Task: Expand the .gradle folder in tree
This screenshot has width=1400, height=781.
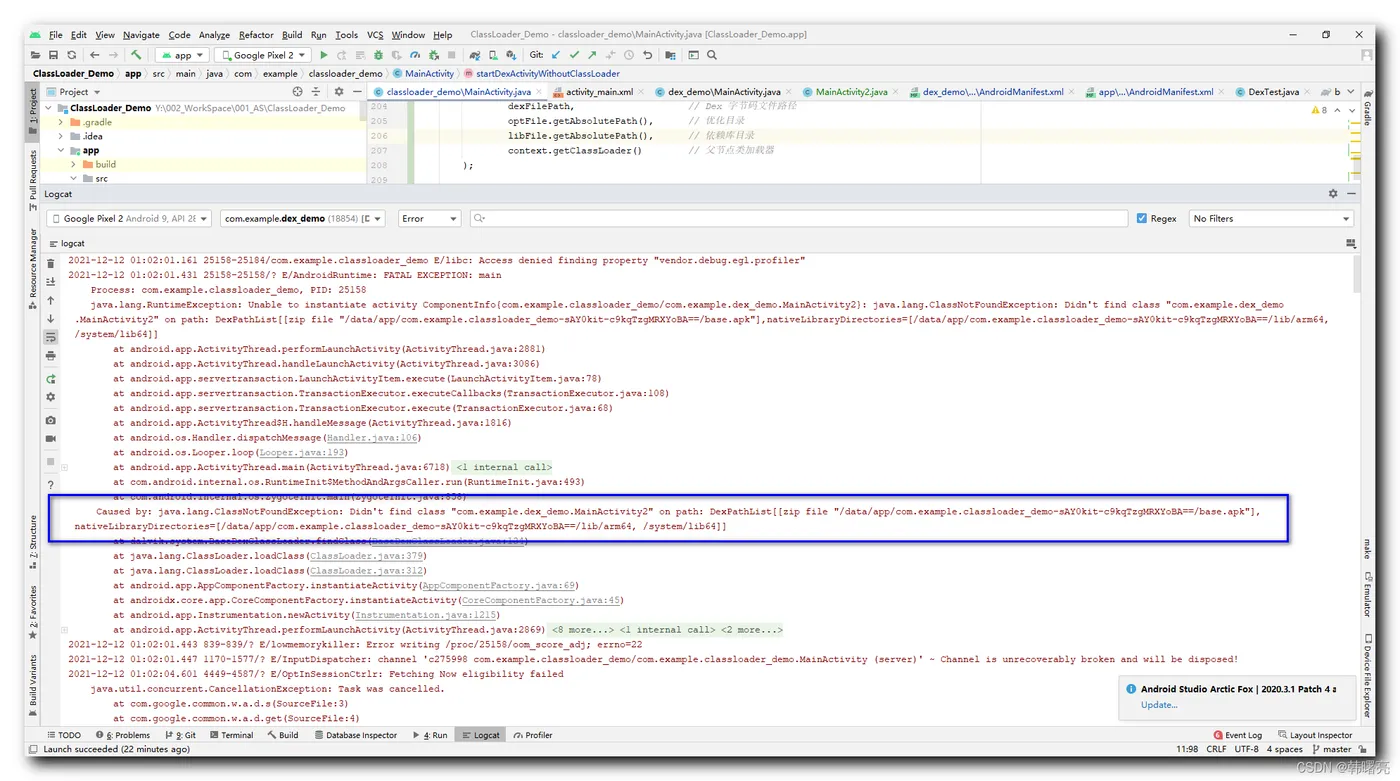Action: click(61, 122)
